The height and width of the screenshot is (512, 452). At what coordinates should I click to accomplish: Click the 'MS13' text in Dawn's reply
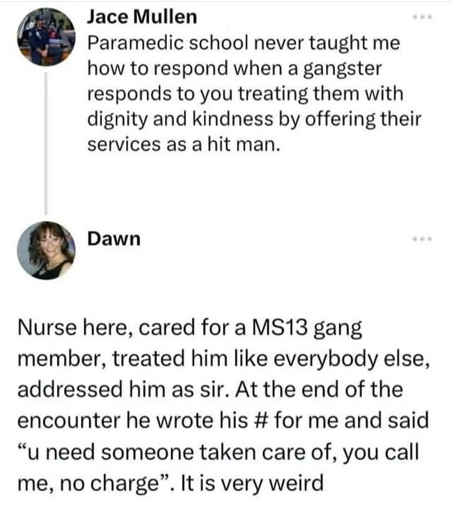(280, 327)
